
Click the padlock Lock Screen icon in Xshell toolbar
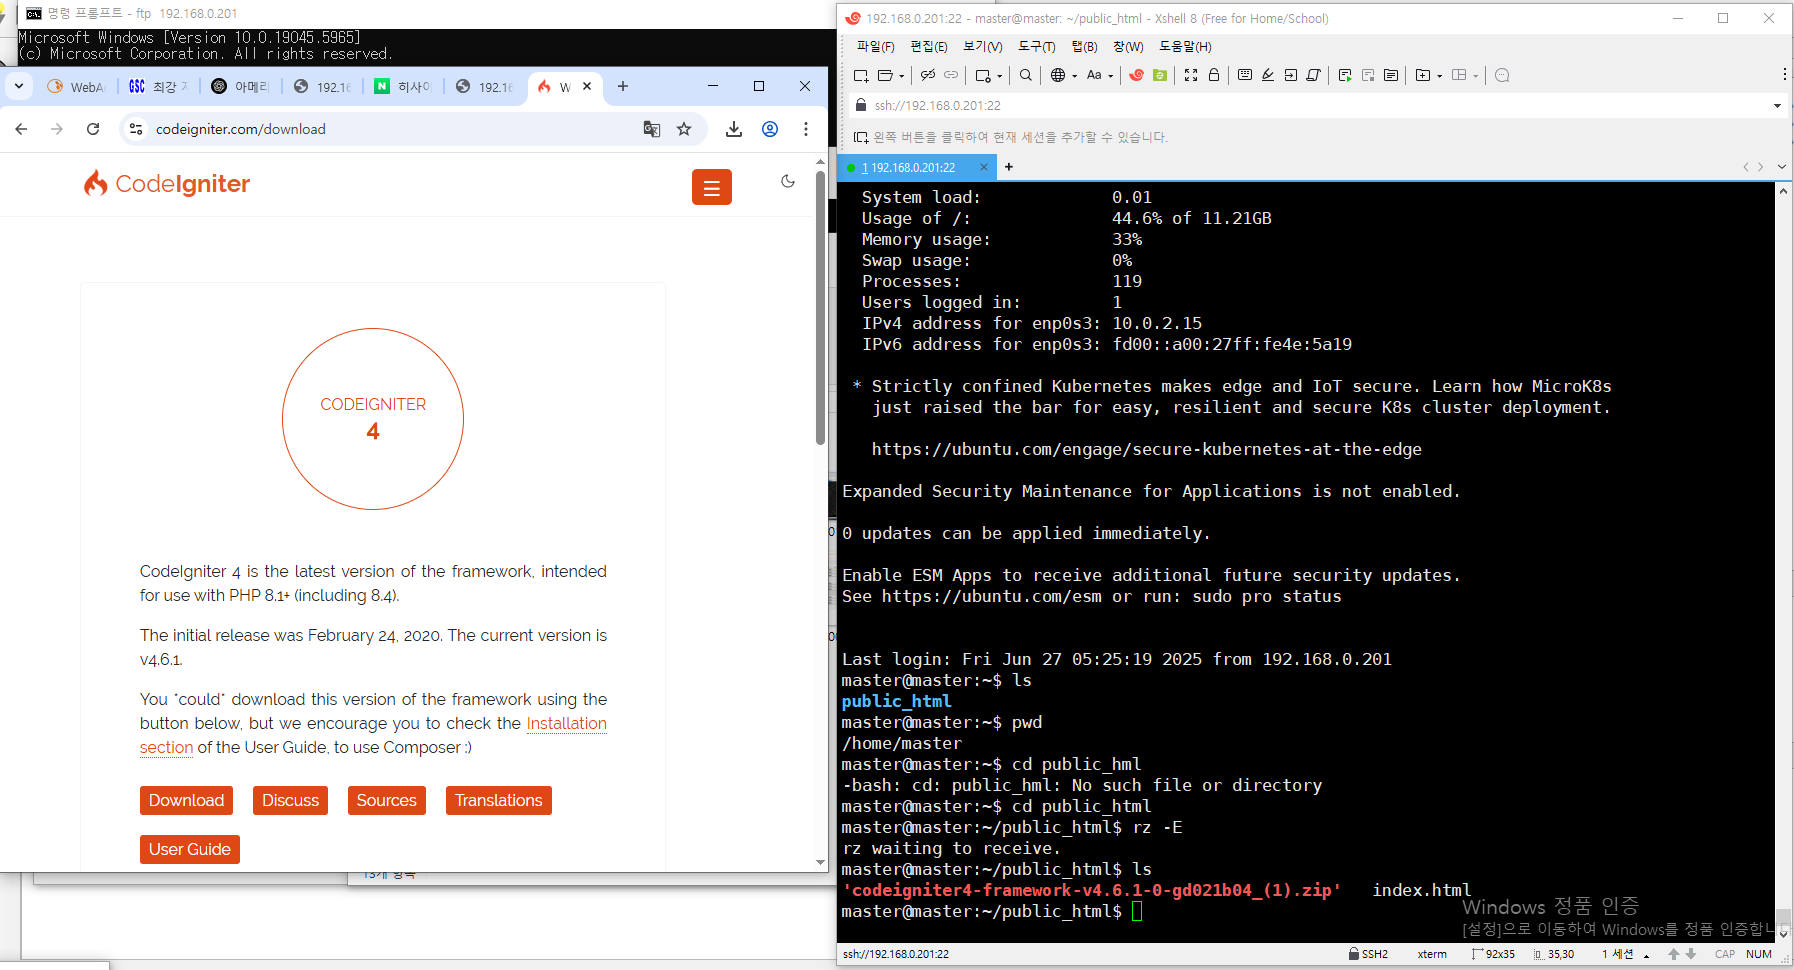tap(1214, 75)
